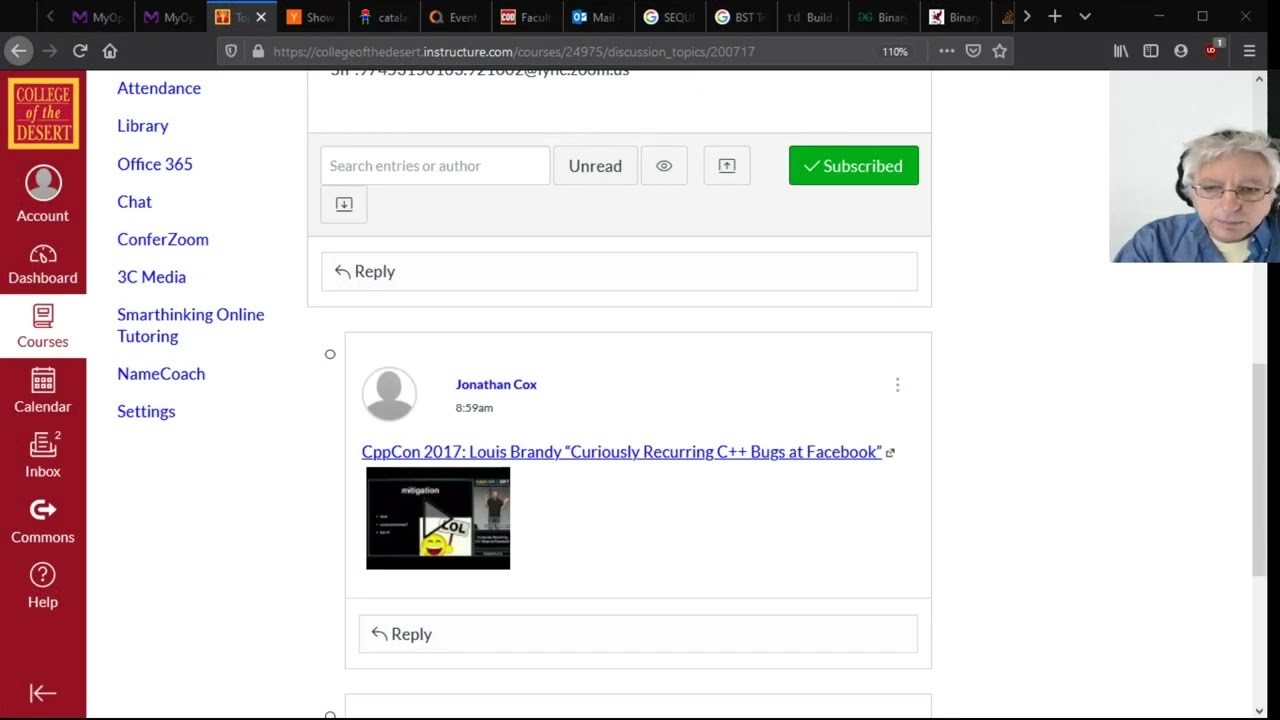This screenshot has width=1280, height=720.
Task: Bookmark this page with star icon
Action: coord(999,51)
